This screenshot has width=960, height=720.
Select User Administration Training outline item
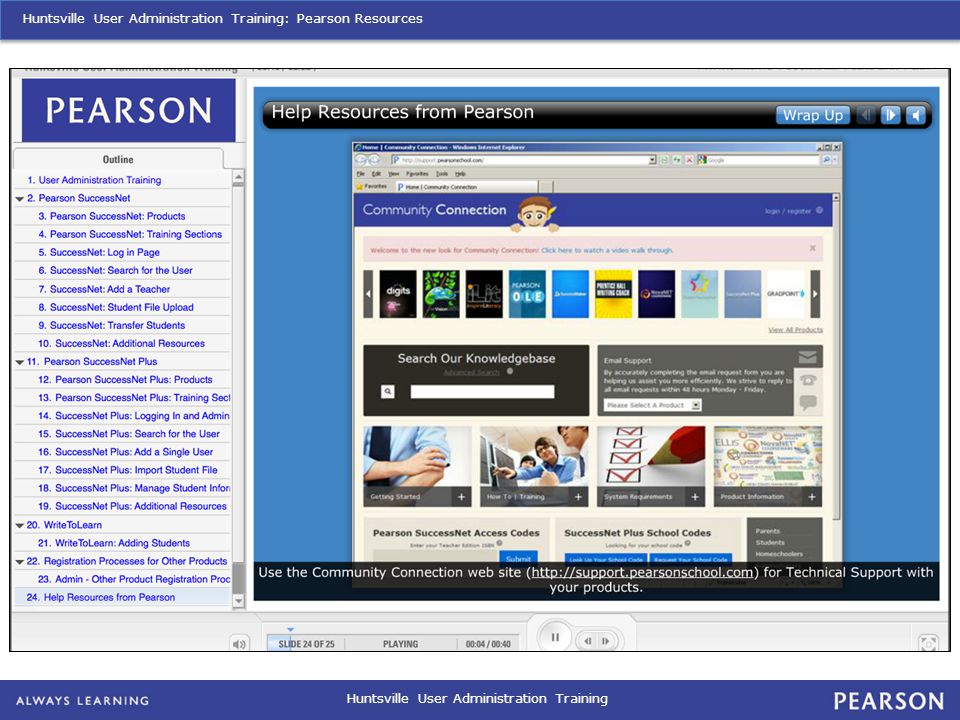pyautogui.click(x=94, y=180)
